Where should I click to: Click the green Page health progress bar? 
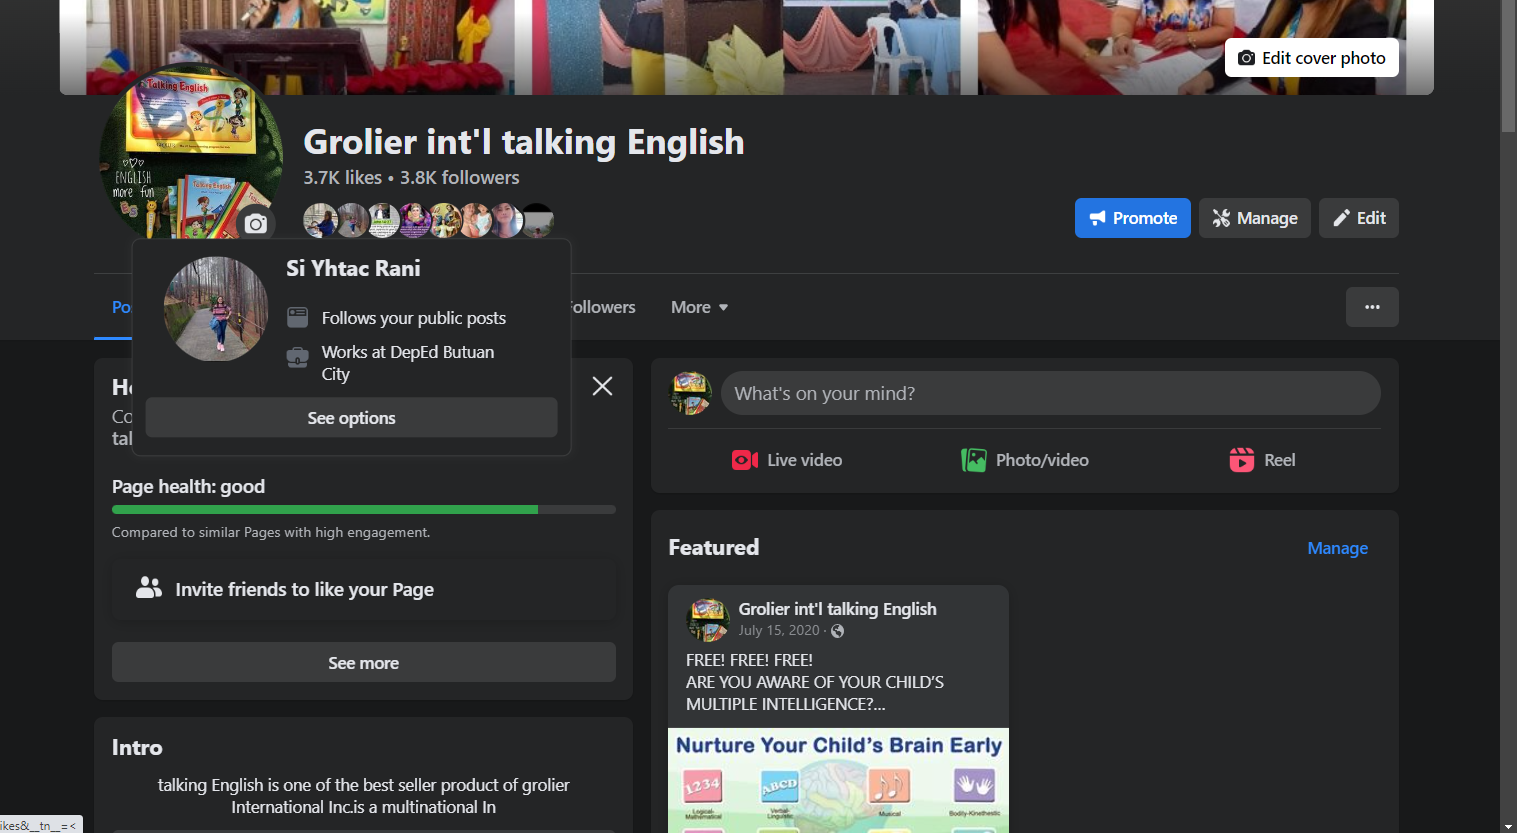tap(325, 510)
